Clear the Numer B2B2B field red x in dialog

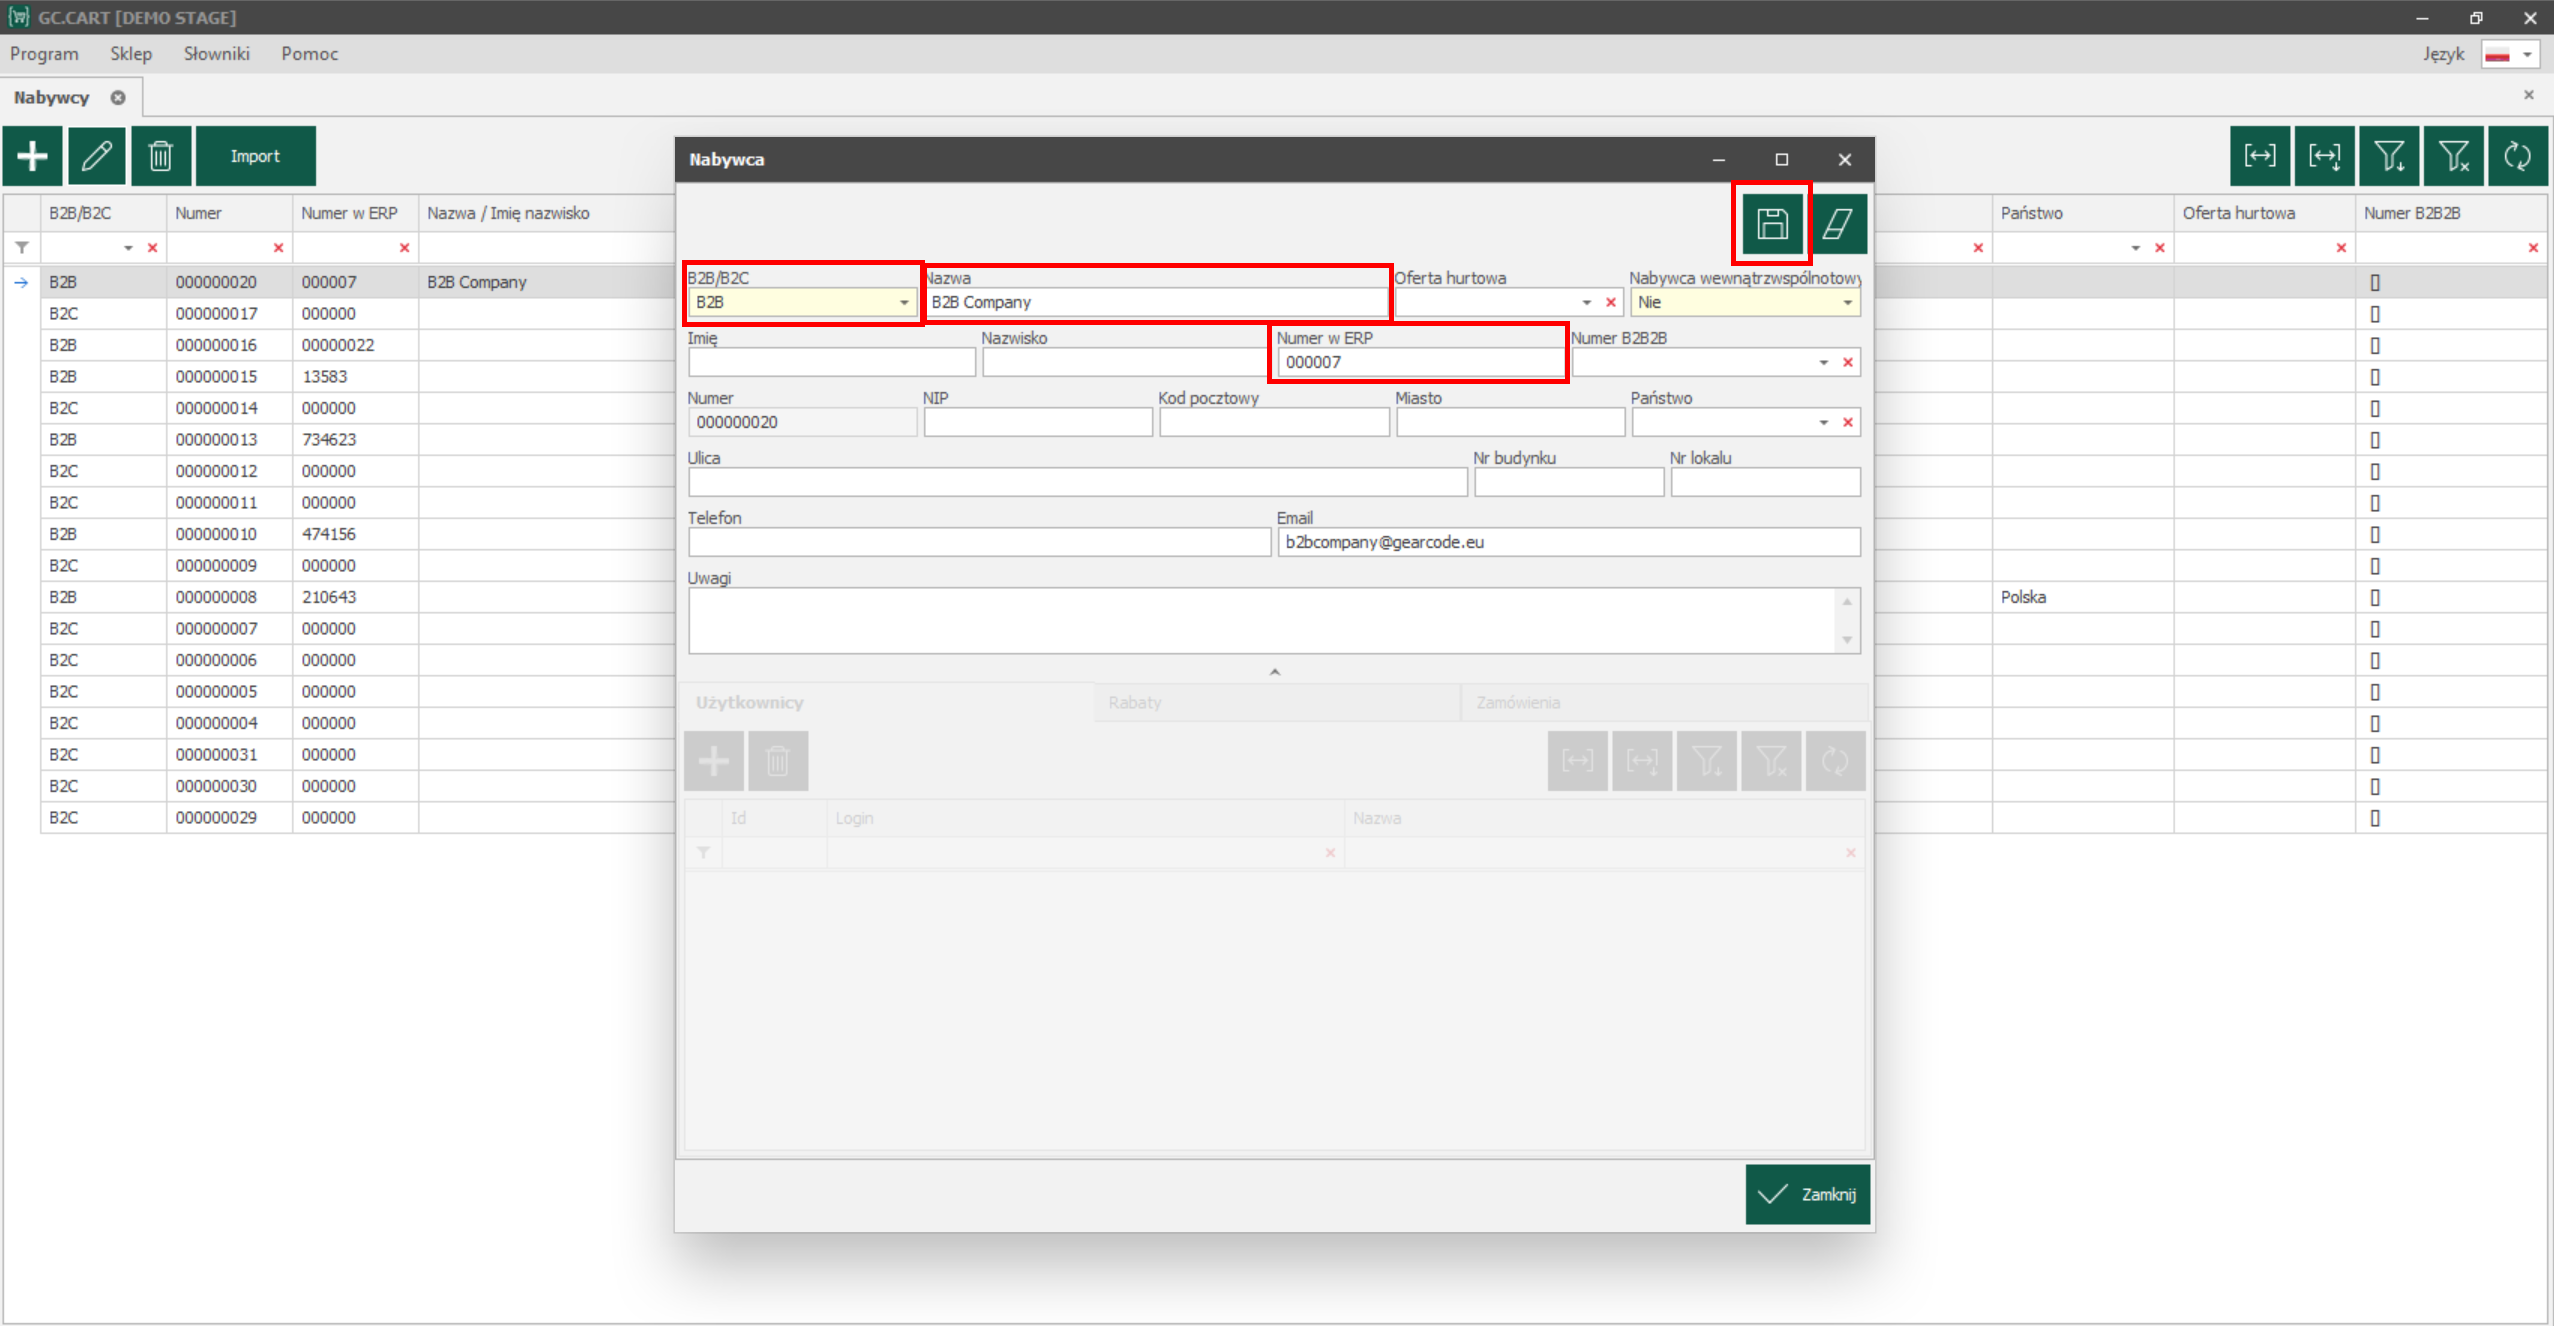1848,362
